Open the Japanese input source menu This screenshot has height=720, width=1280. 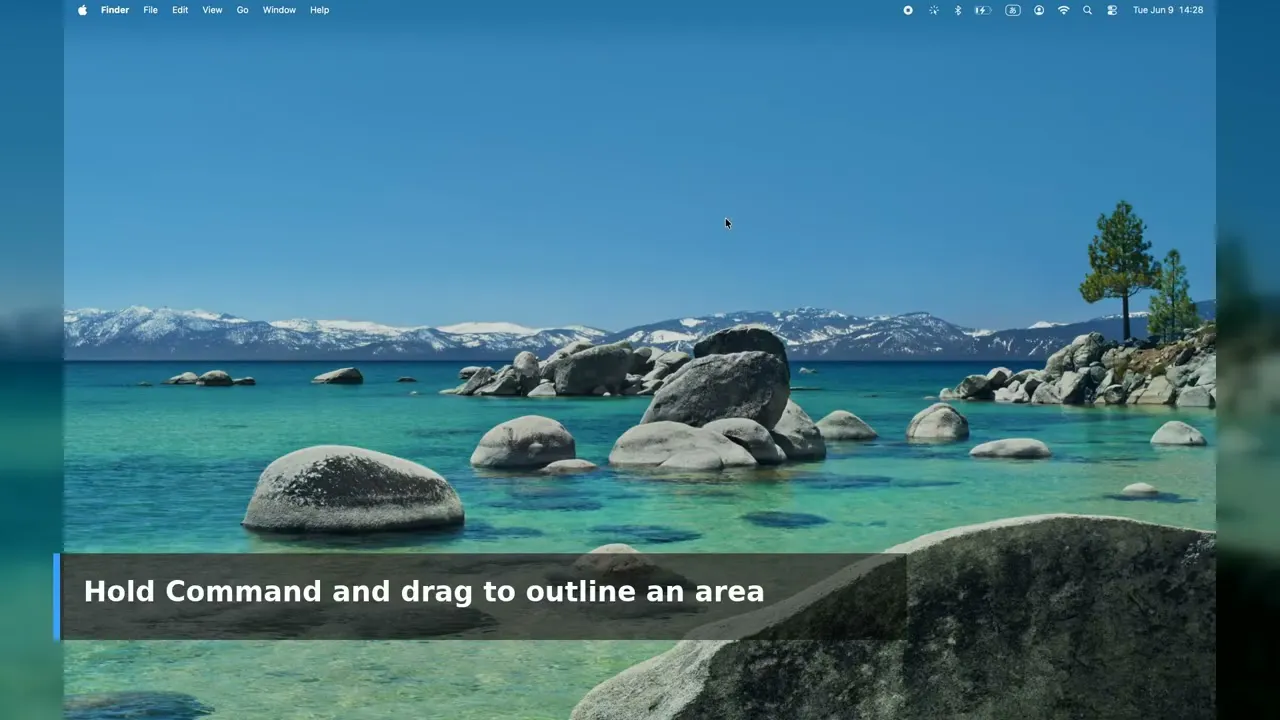(x=1013, y=10)
